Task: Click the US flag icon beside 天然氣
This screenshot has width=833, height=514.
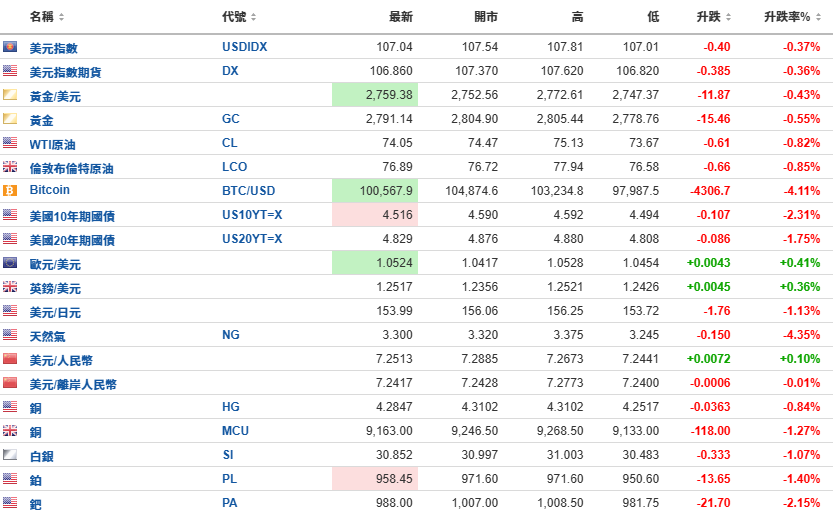Action: [10, 335]
